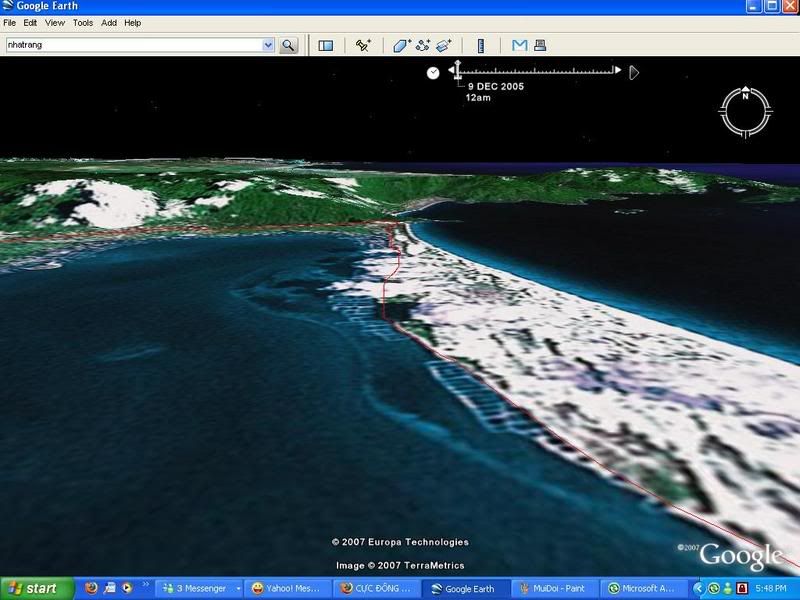Click the Image © 2007 TerraMetrics text
This screenshot has width=800, height=600.
tap(400, 565)
